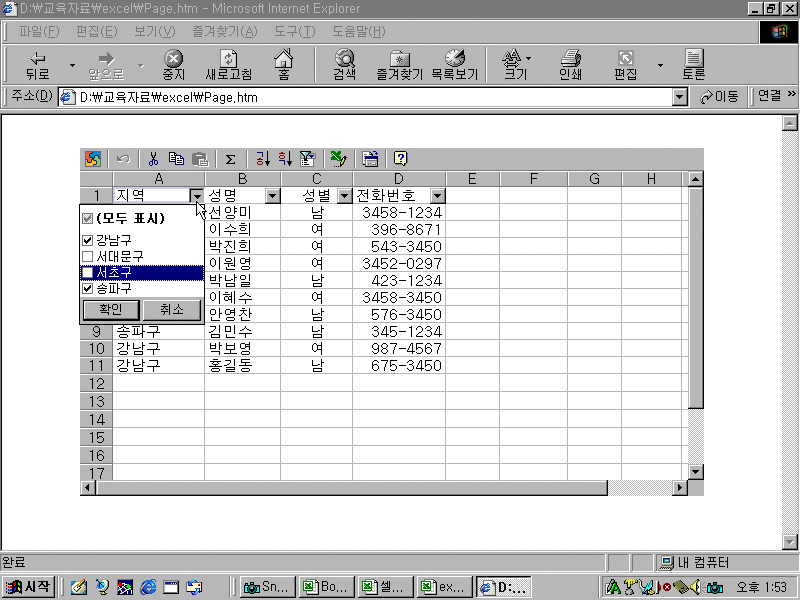Click the Copy icon in spreadsheet toolbar
This screenshot has height=600, width=800.
tap(176, 159)
